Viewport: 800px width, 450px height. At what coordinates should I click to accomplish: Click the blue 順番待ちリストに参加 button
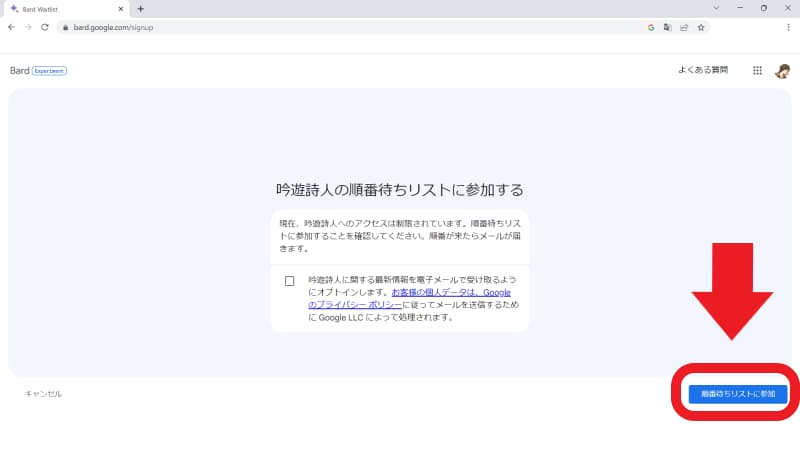point(738,394)
